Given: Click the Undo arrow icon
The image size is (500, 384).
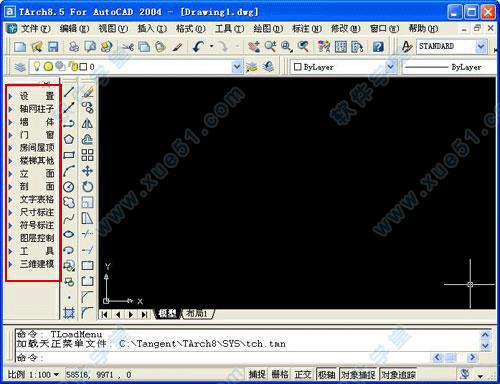Looking at the screenshot, I should tap(198, 46).
